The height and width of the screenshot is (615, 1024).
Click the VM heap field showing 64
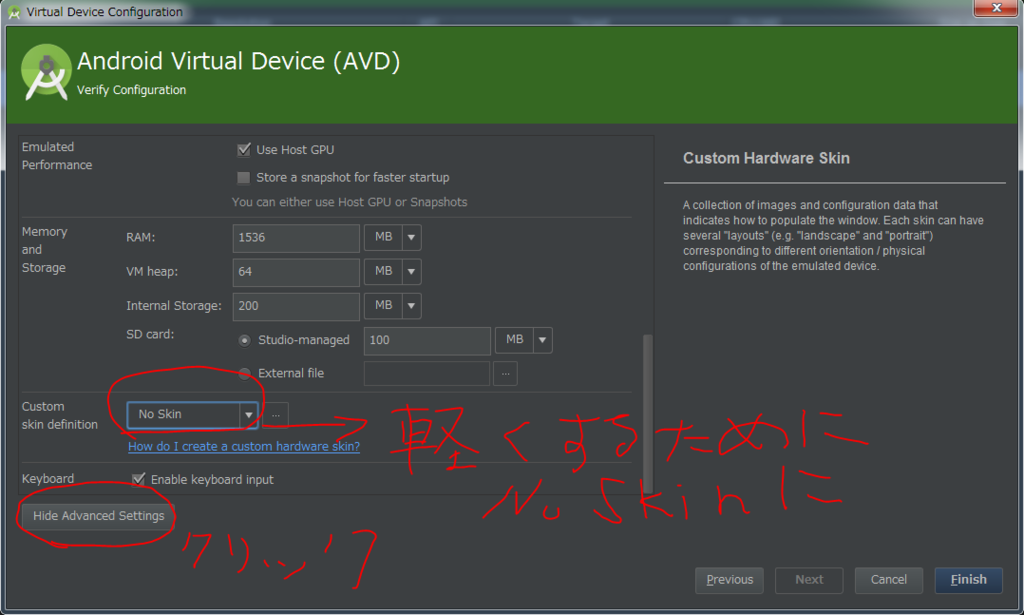coord(296,272)
